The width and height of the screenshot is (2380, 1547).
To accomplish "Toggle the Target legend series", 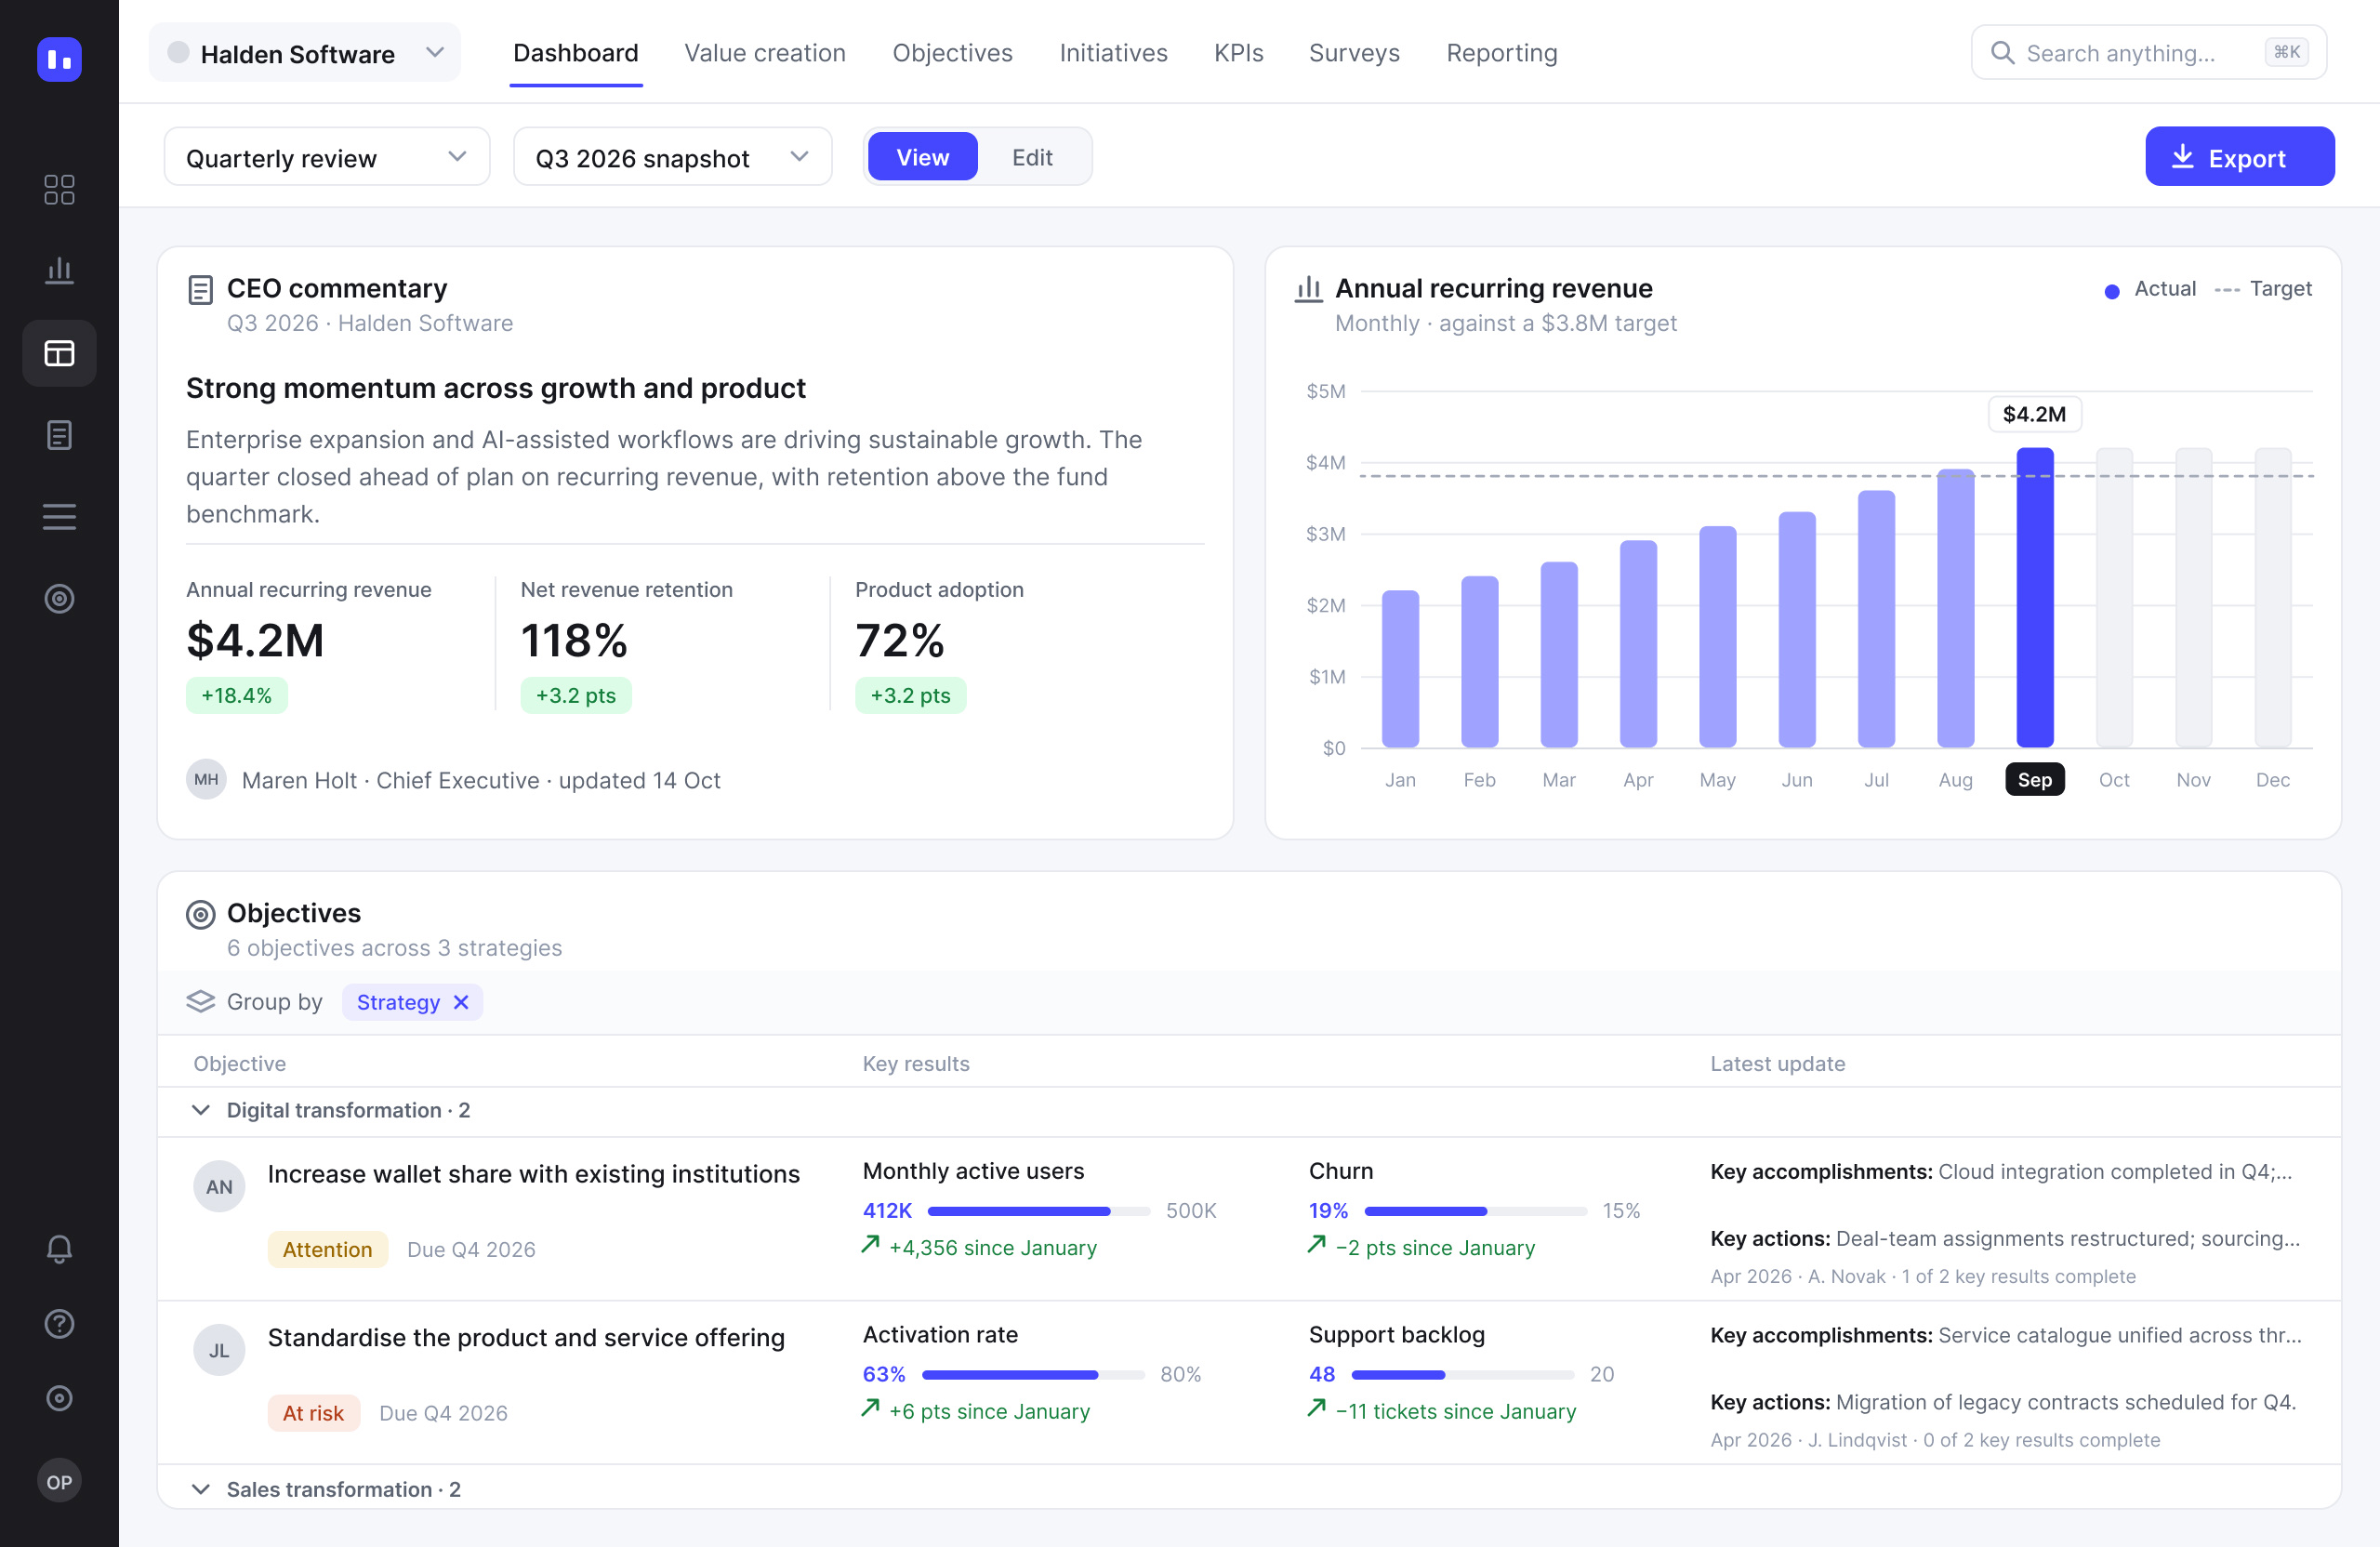I will click(2263, 289).
